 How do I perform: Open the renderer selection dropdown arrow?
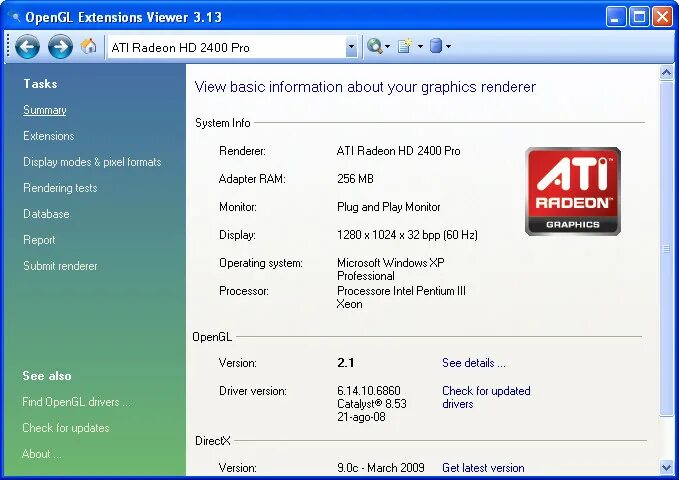(x=352, y=47)
